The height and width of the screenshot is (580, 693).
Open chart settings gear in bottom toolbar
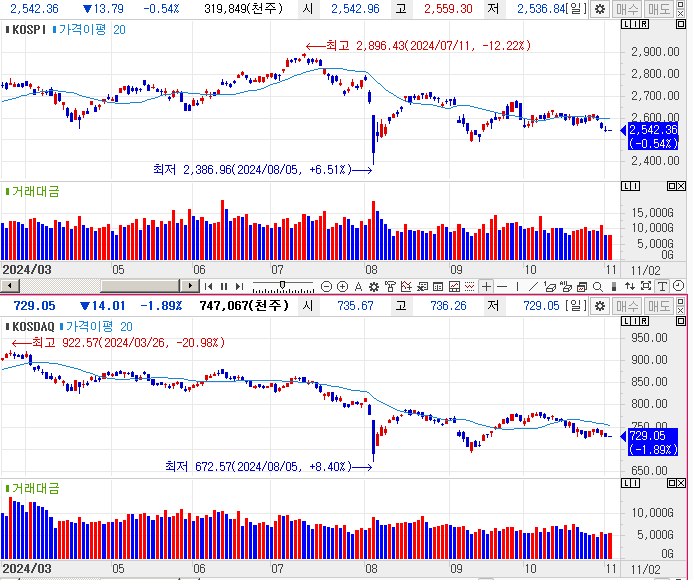(374, 286)
